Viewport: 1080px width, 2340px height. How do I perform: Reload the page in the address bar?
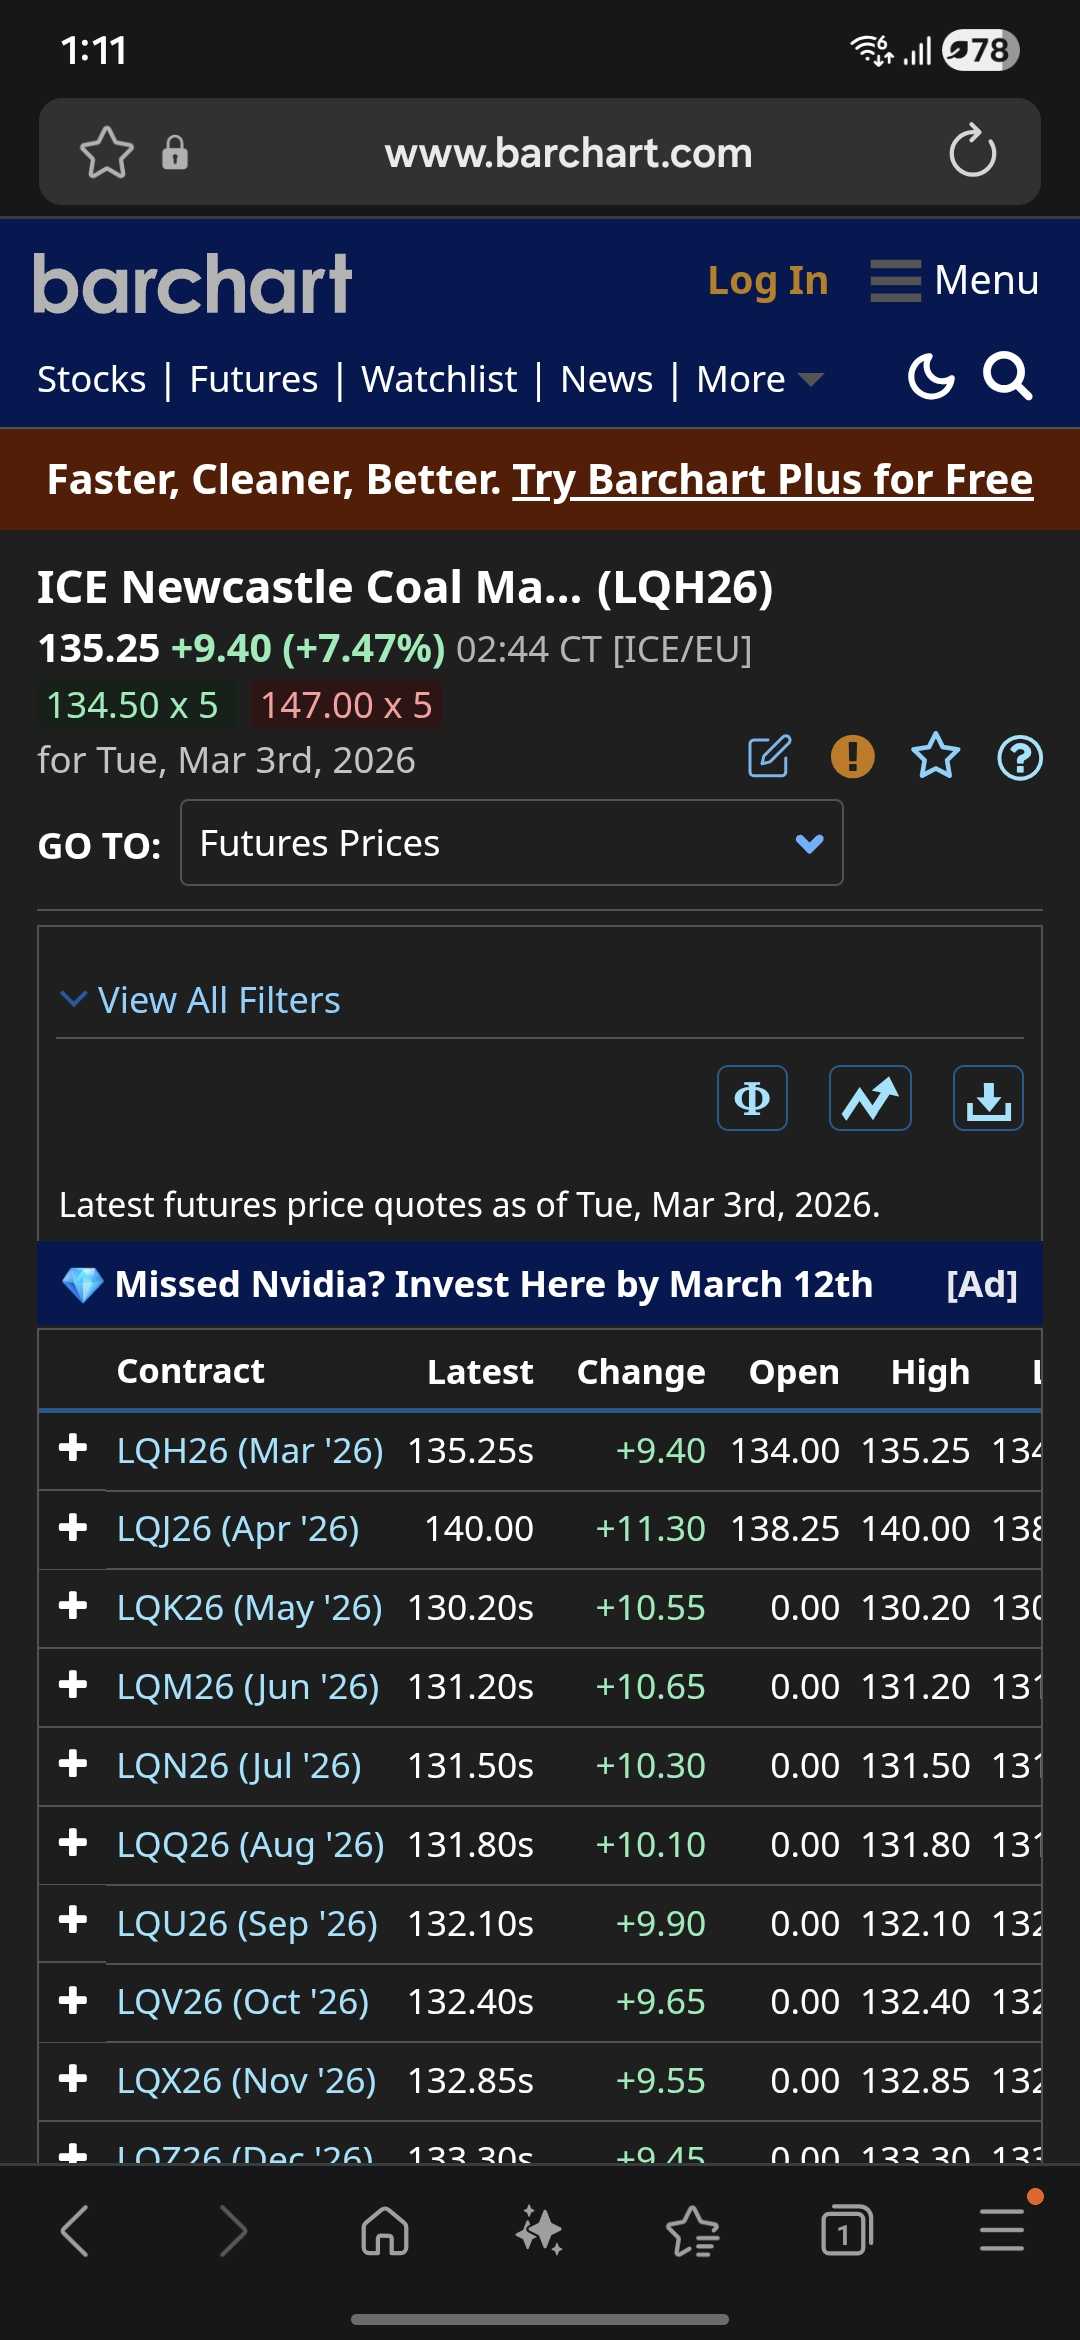(972, 153)
